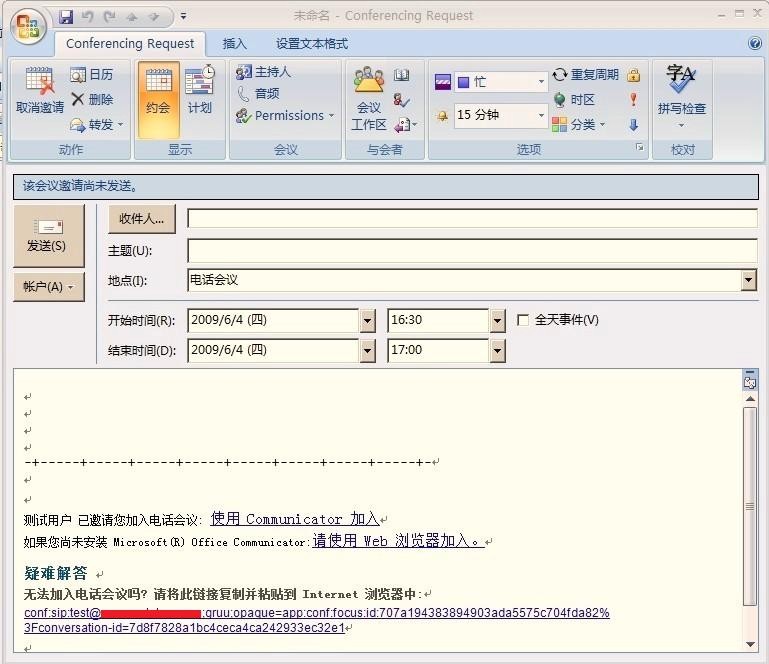This screenshot has width=769, height=664.
Task: Click the message body vertical scrollbar
Action: [750, 500]
